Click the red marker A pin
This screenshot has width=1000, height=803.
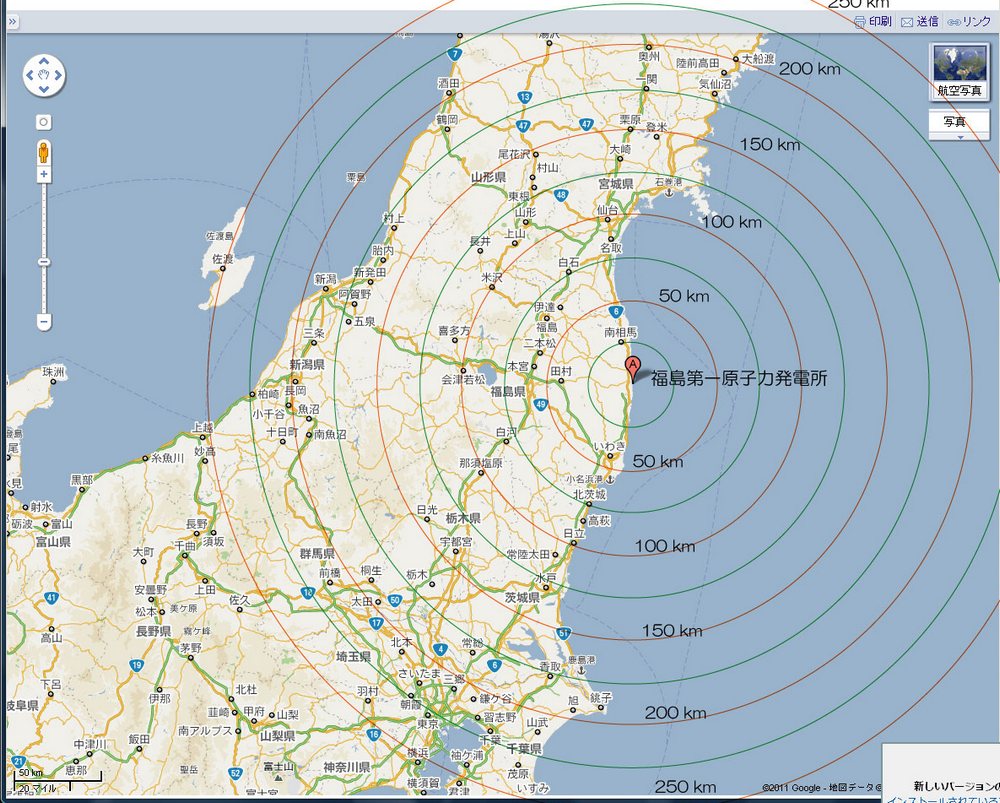point(632,371)
